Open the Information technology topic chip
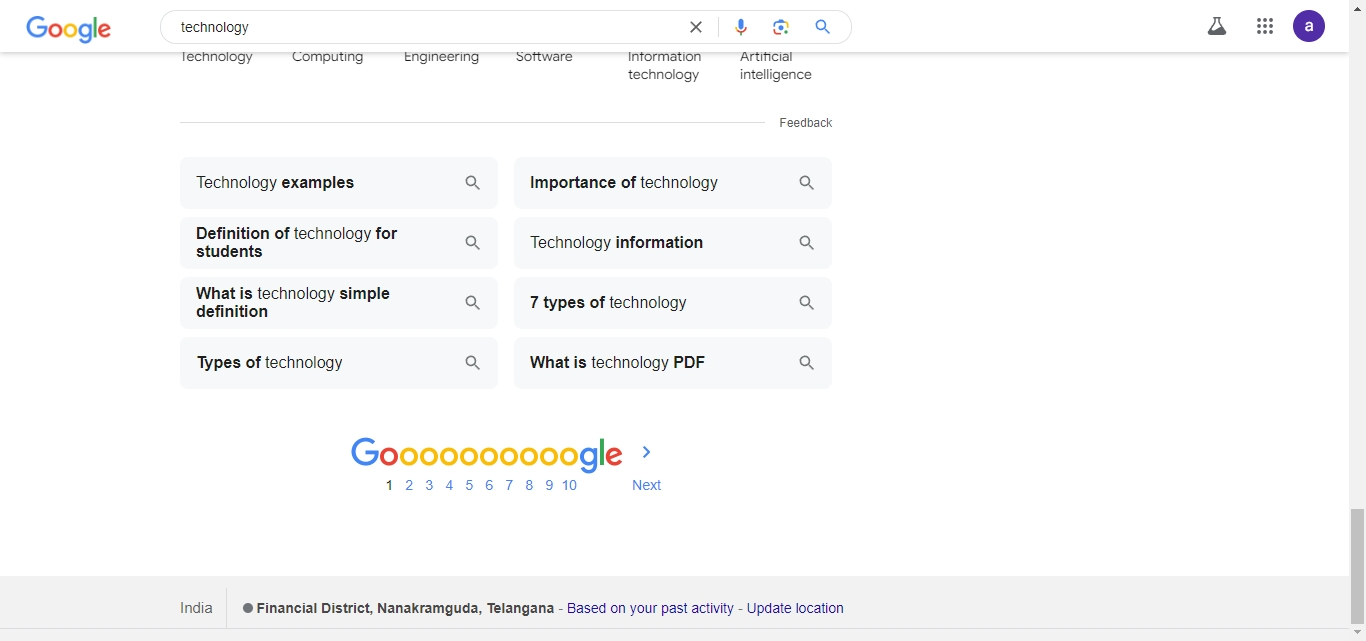This screenshot has height=641, width=1366. 664,65
